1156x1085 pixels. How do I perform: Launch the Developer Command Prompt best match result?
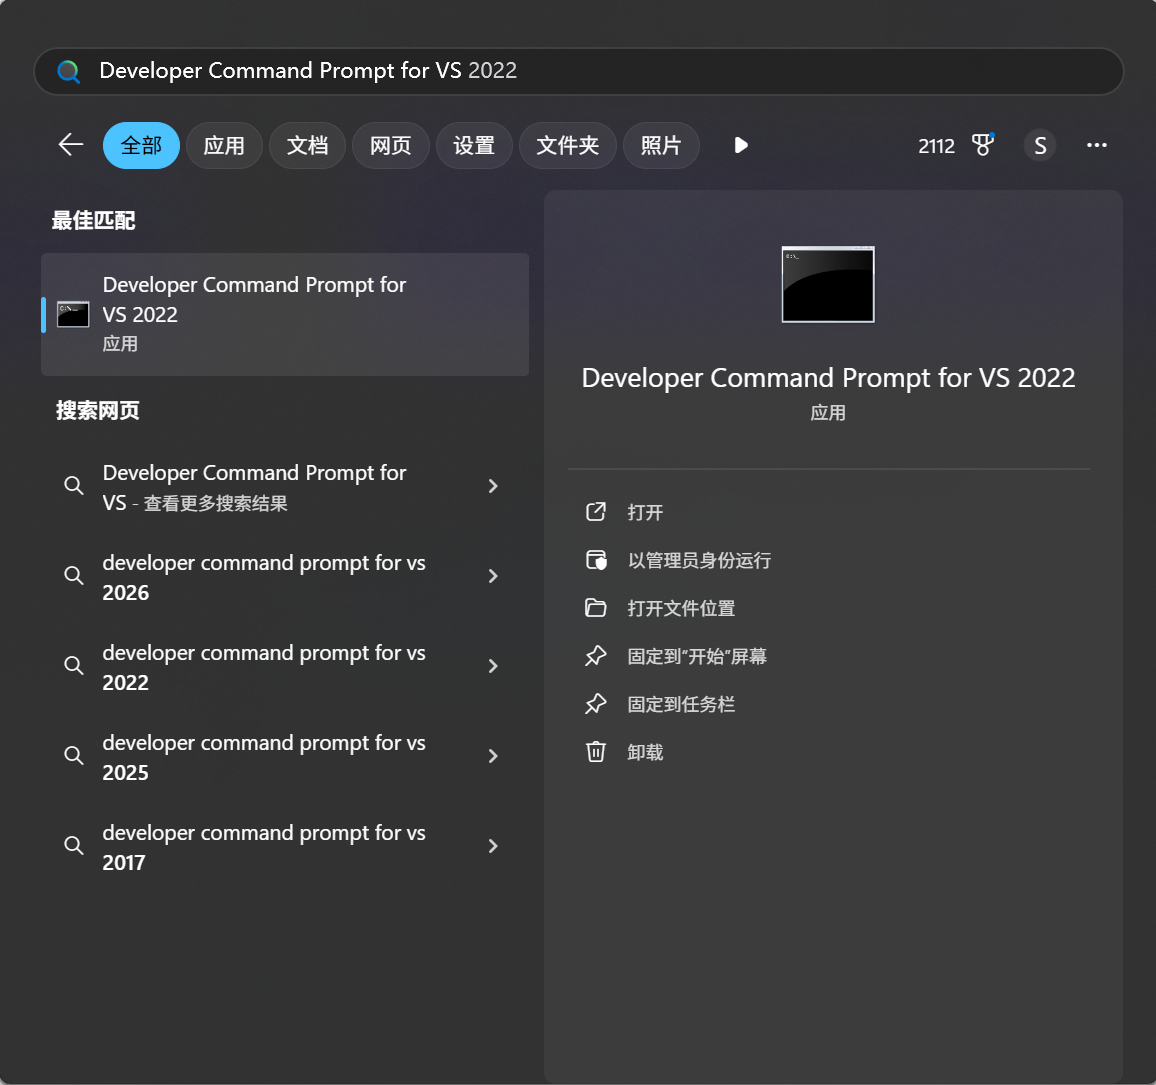coord(285,314)
